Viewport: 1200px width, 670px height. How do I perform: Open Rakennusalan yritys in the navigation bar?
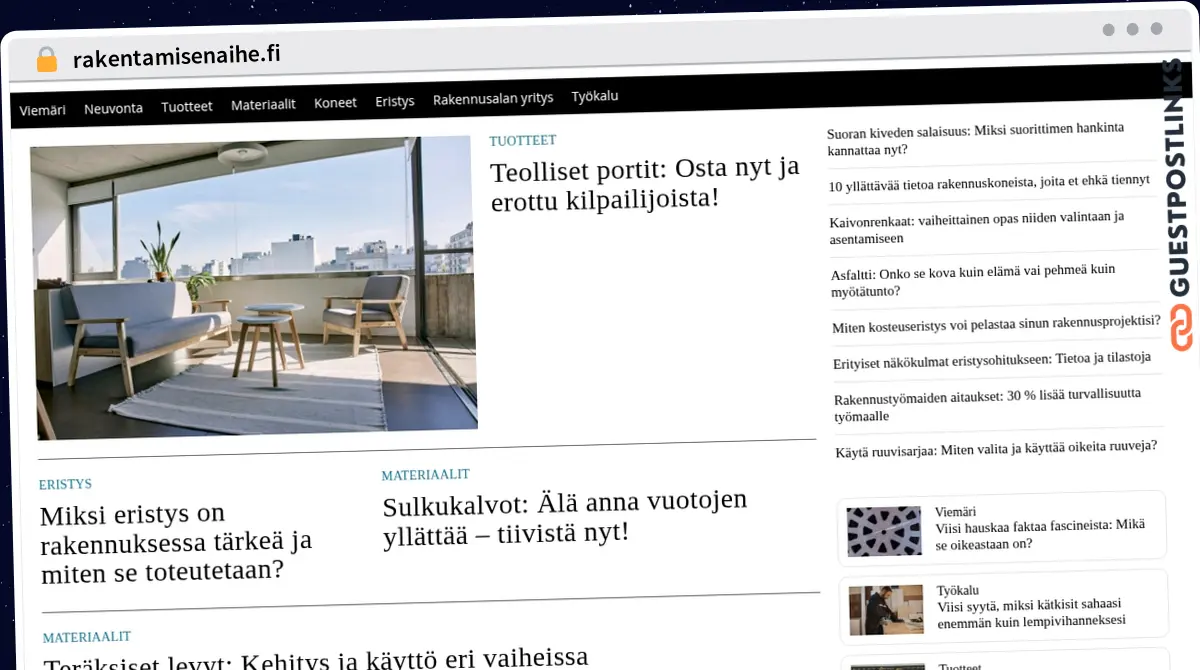pos(493,99)
